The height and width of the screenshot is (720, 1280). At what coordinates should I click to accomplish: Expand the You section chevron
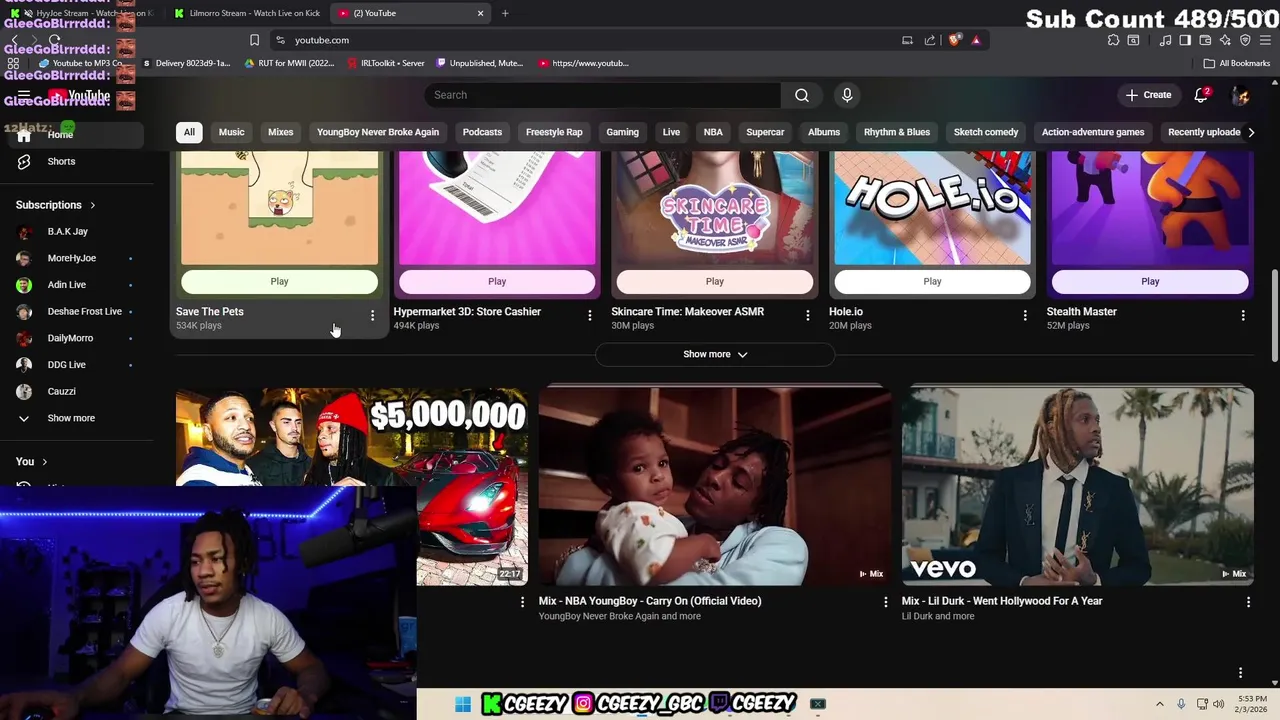(x=45, y=462)
